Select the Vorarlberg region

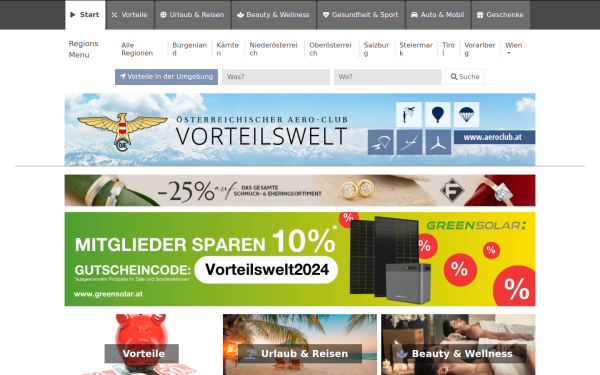(479, 49)
